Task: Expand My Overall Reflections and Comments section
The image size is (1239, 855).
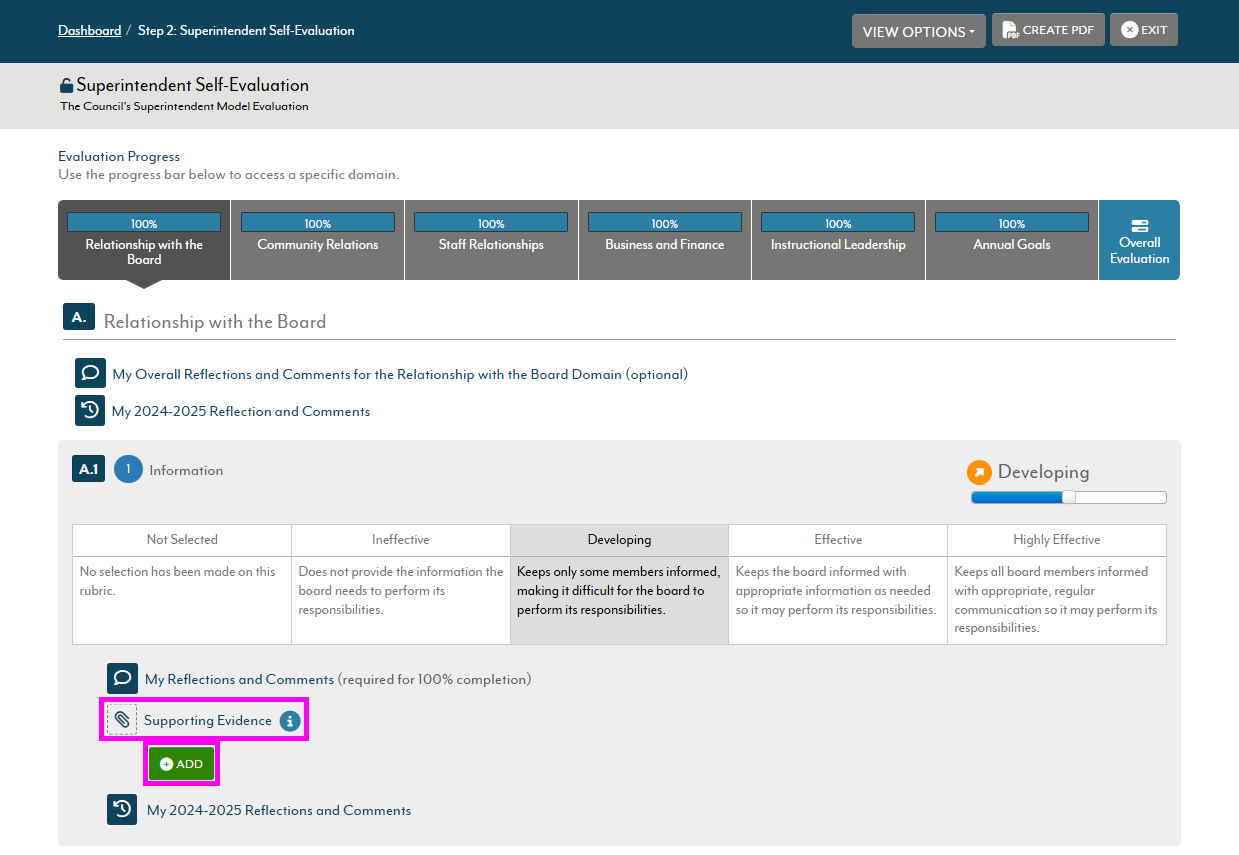Action: tap(400, 374)
